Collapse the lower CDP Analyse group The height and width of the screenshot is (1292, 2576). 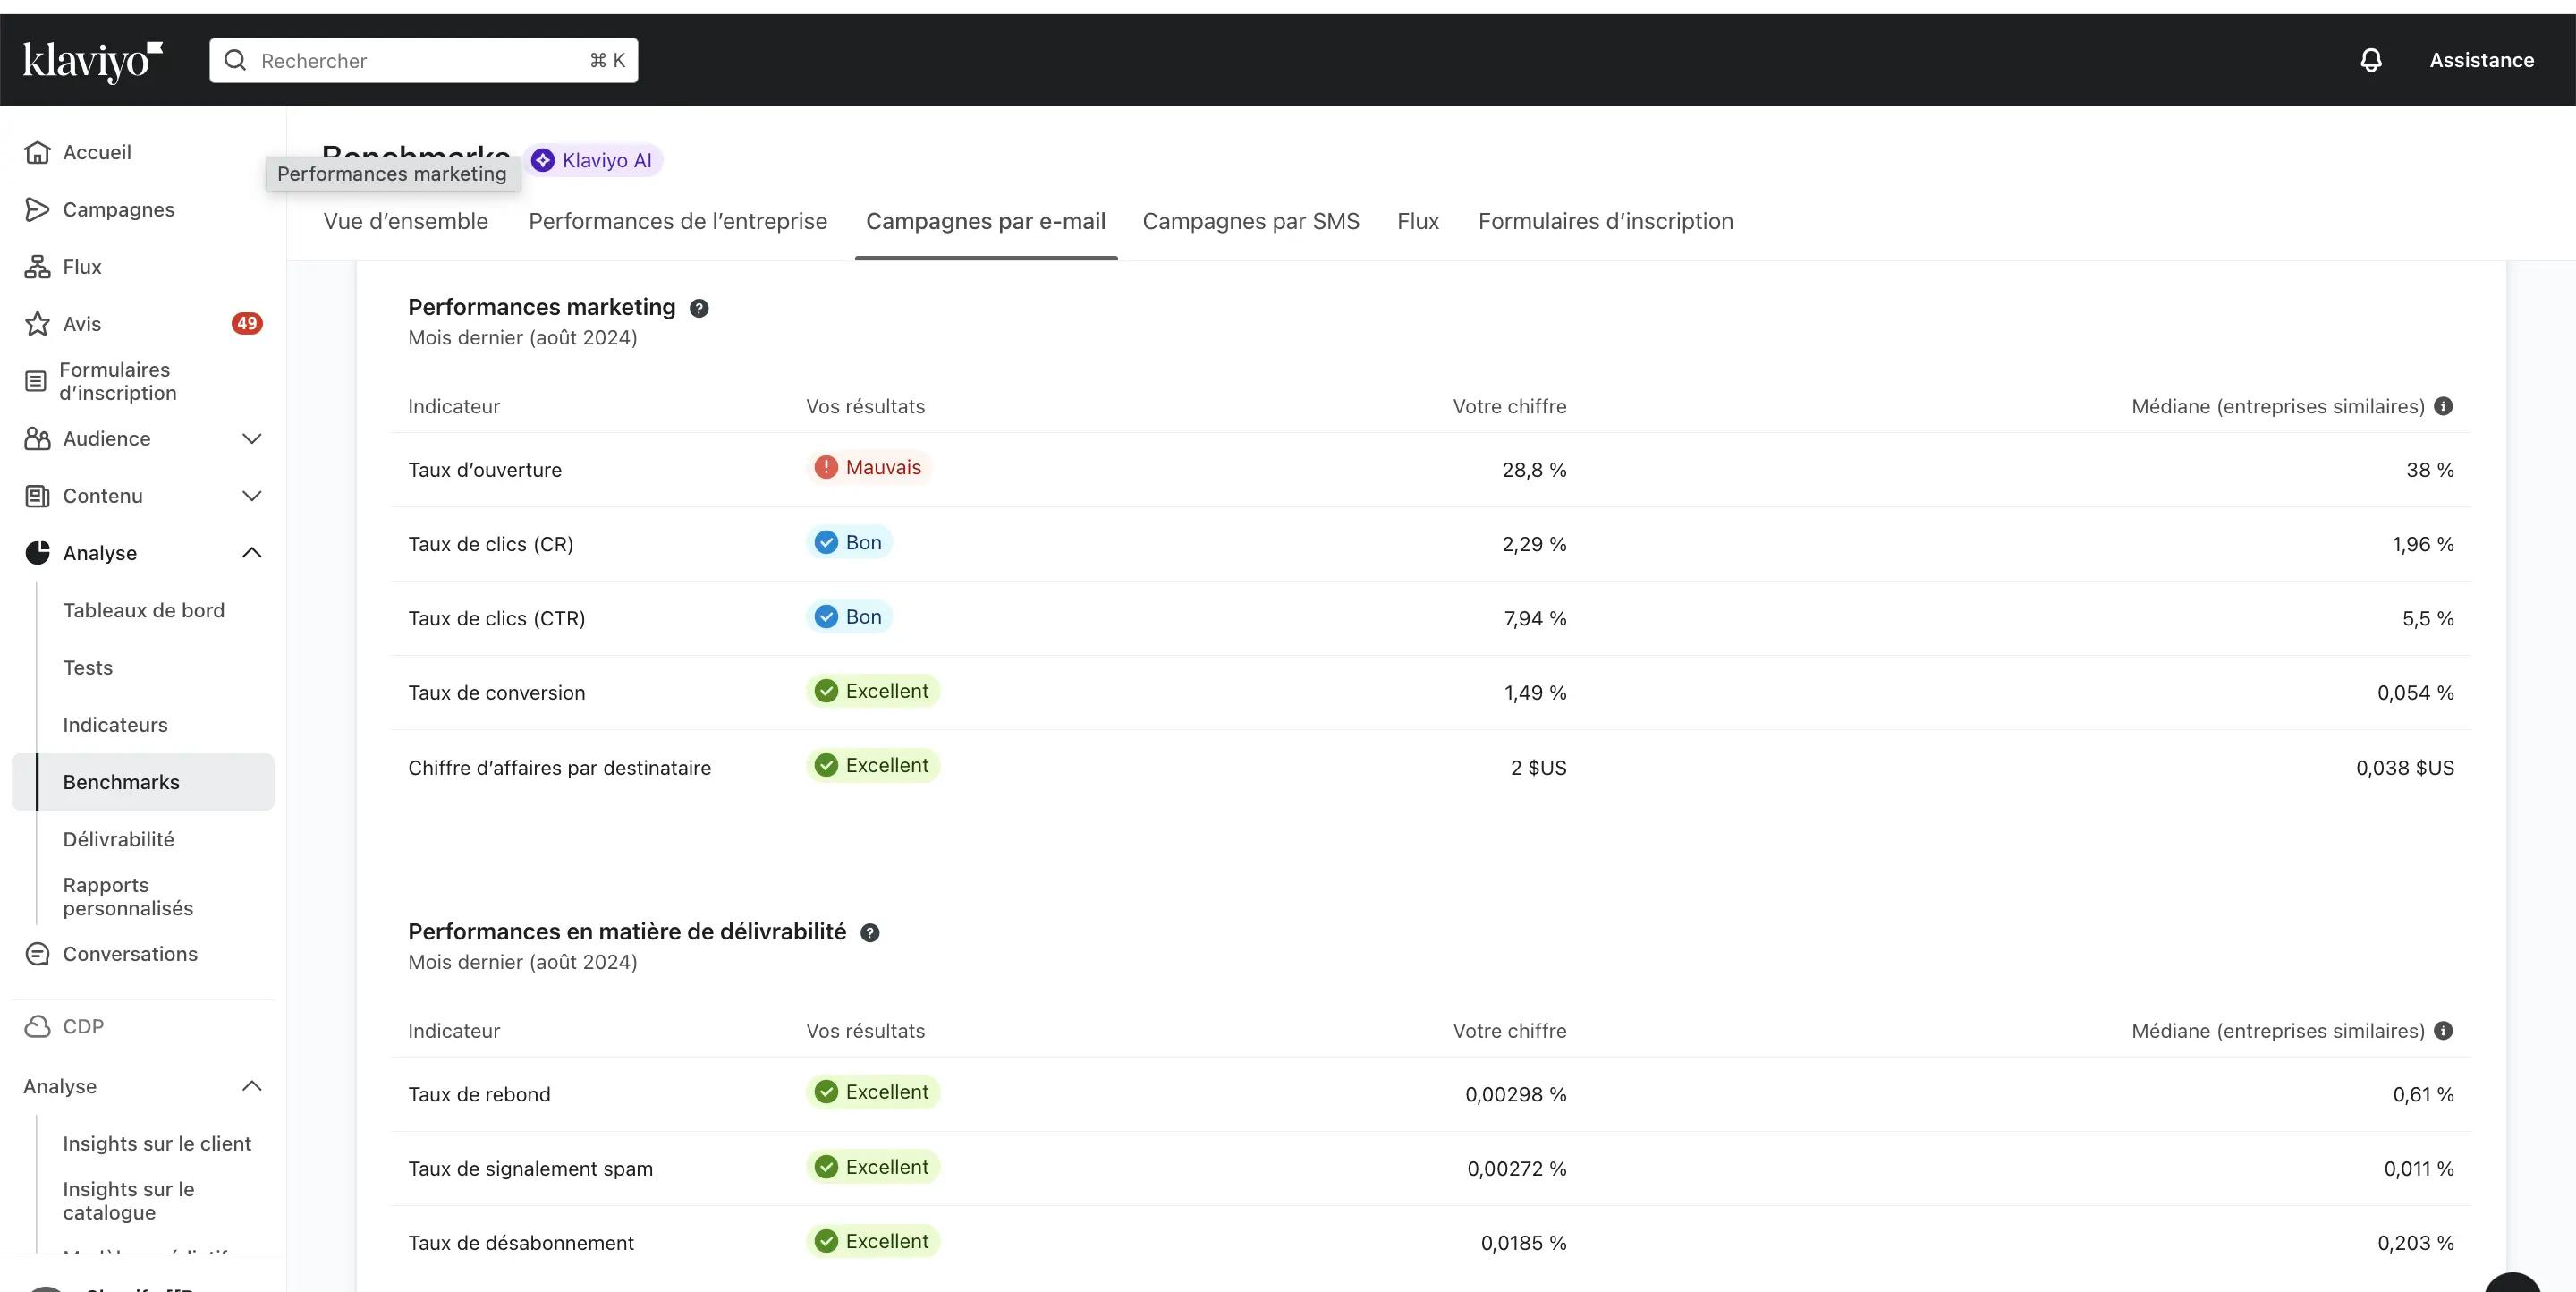pos(252,1086)
